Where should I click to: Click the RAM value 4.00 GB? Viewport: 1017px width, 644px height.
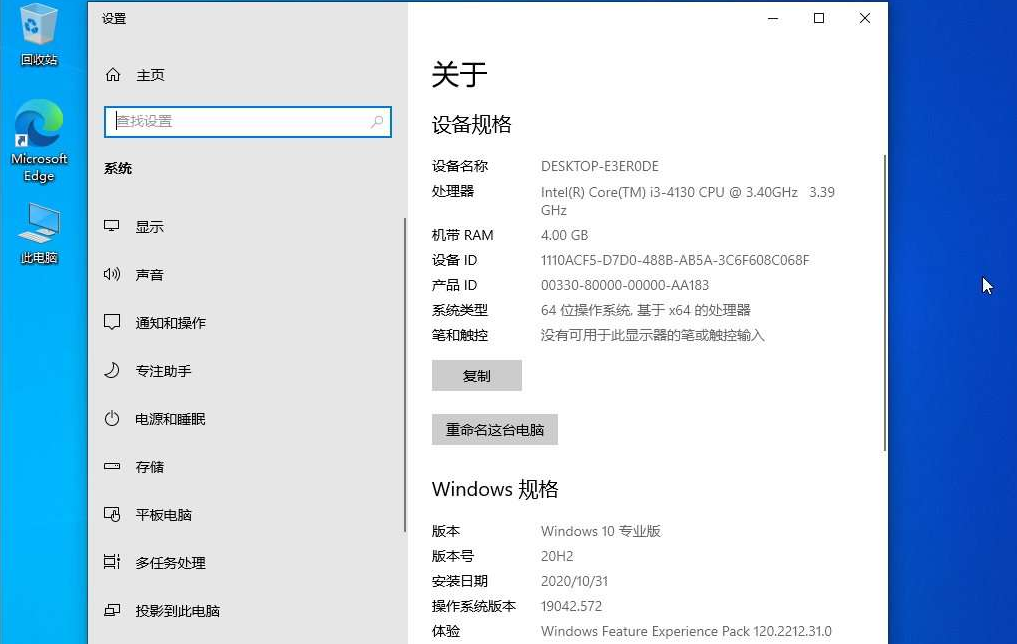click(564, 235)
